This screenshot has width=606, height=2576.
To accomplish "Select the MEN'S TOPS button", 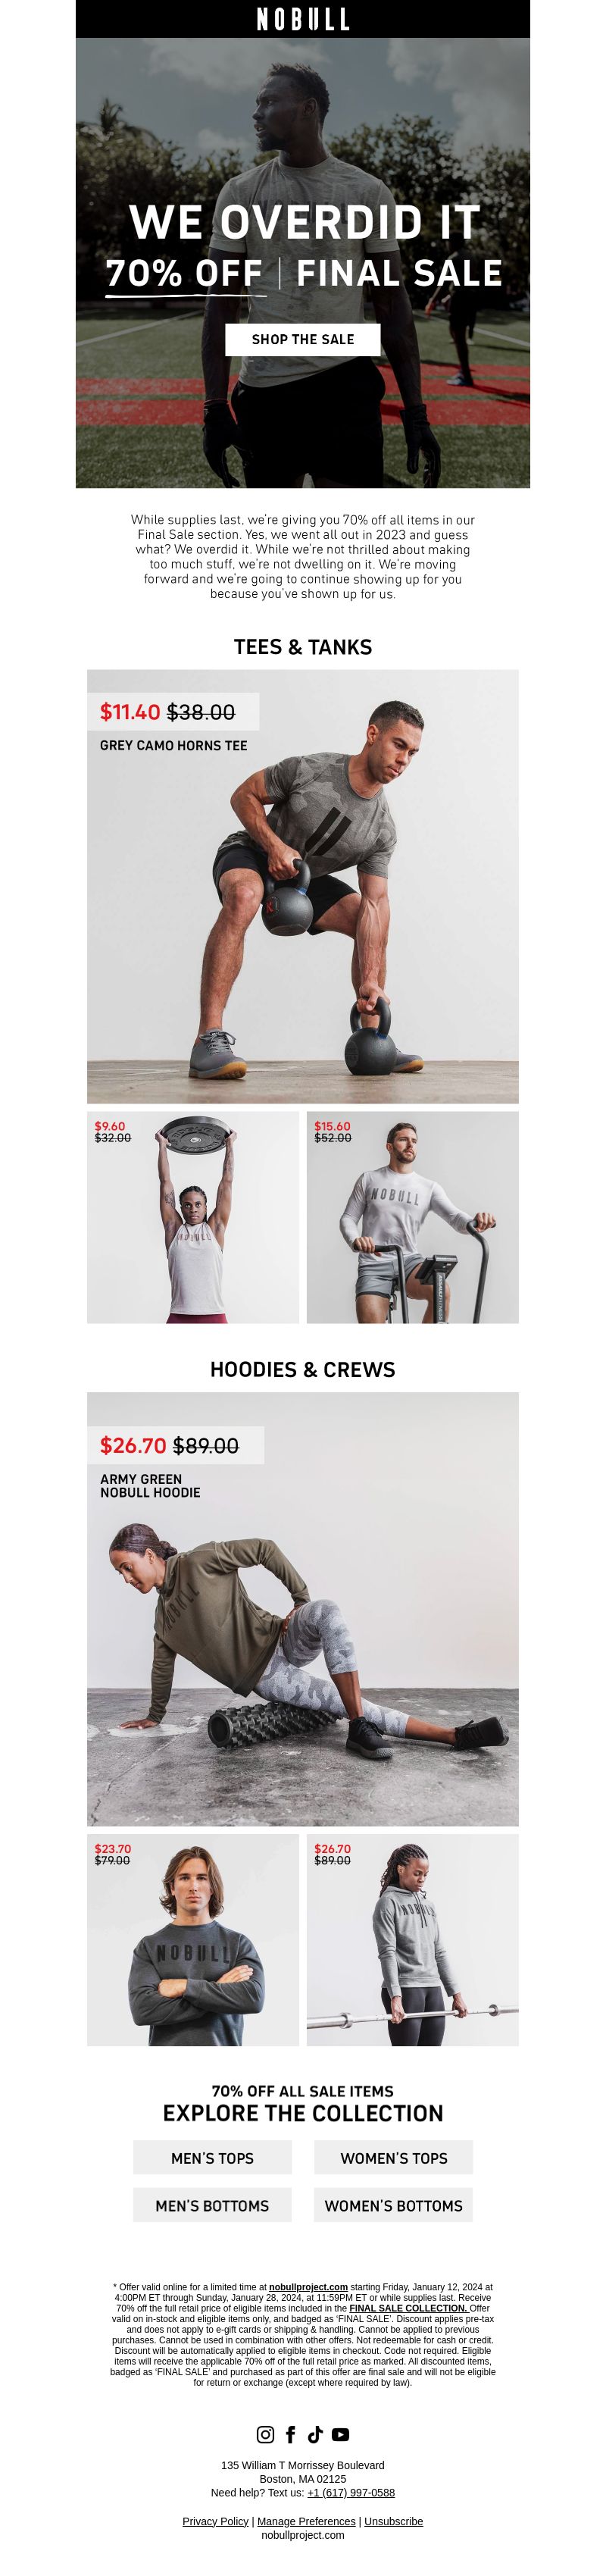I will coord(212,2158).
